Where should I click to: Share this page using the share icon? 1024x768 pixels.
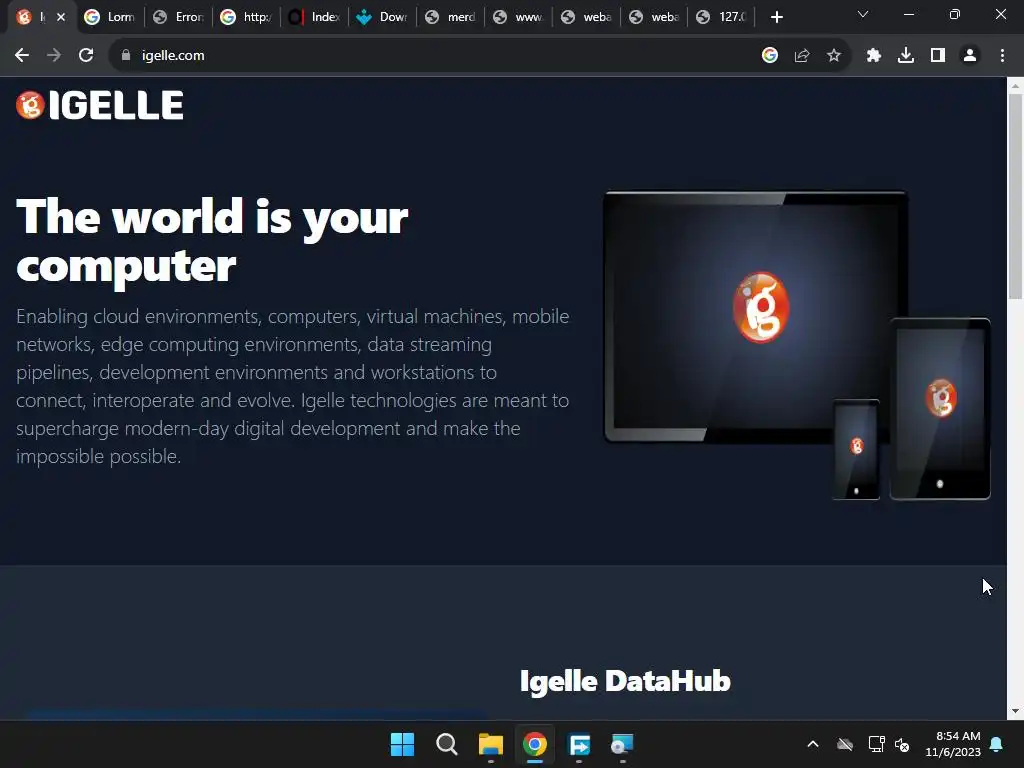click(x=802, y=56)
